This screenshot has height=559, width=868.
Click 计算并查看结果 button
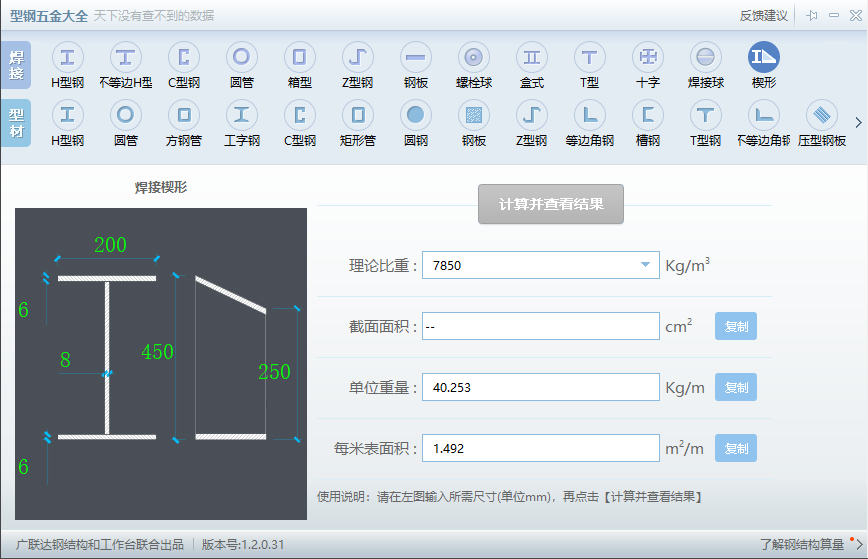551,204
